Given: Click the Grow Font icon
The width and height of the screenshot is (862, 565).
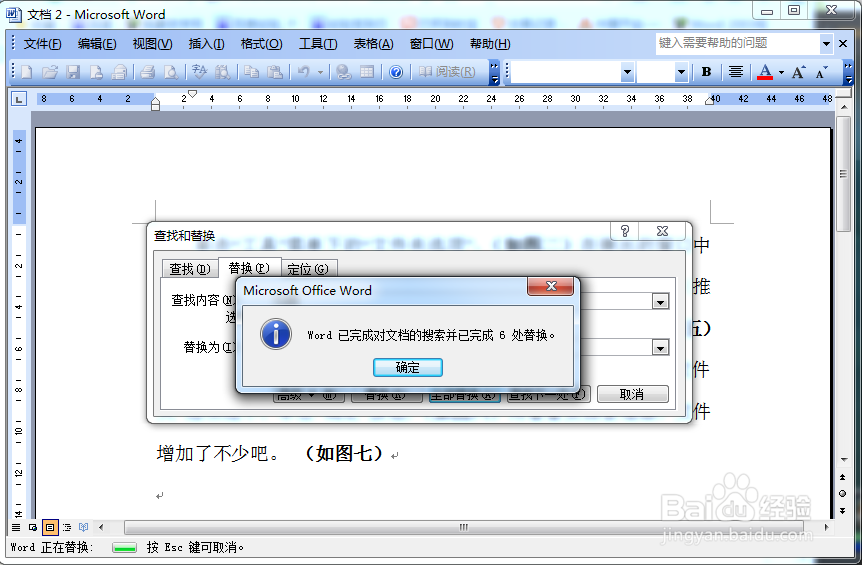Looking at the screenshot, I should point(798,72).
